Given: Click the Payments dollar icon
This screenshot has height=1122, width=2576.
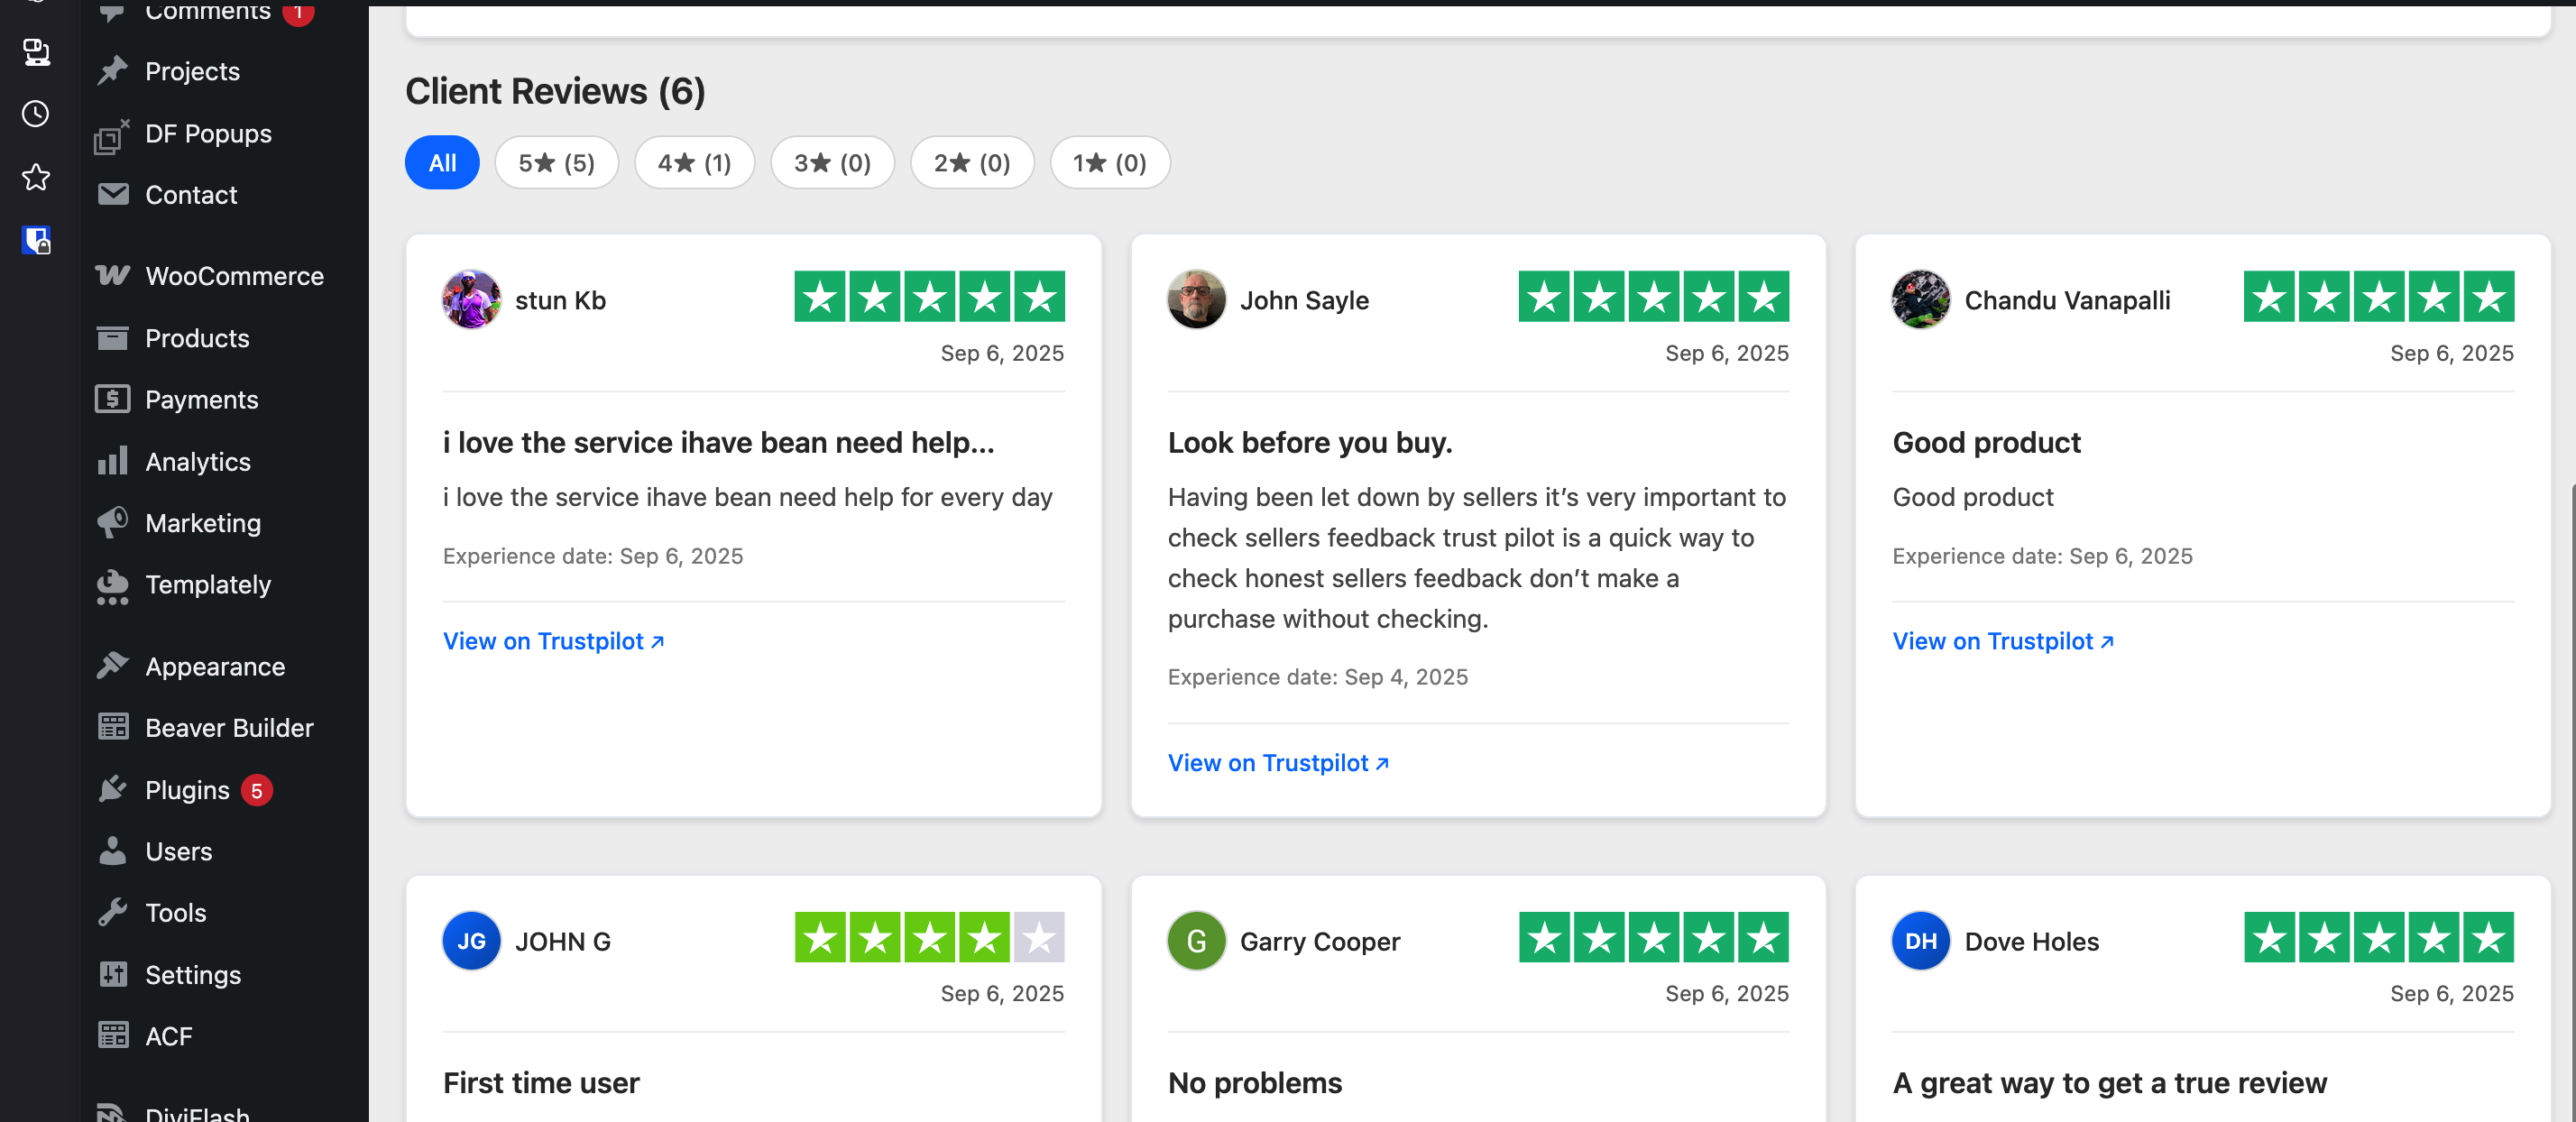Looking at the screenshot, I should point(112,399).
